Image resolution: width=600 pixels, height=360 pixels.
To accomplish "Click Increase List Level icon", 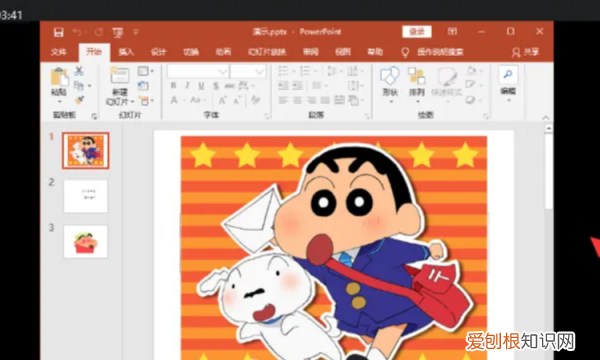I will (x=298, y=86).
